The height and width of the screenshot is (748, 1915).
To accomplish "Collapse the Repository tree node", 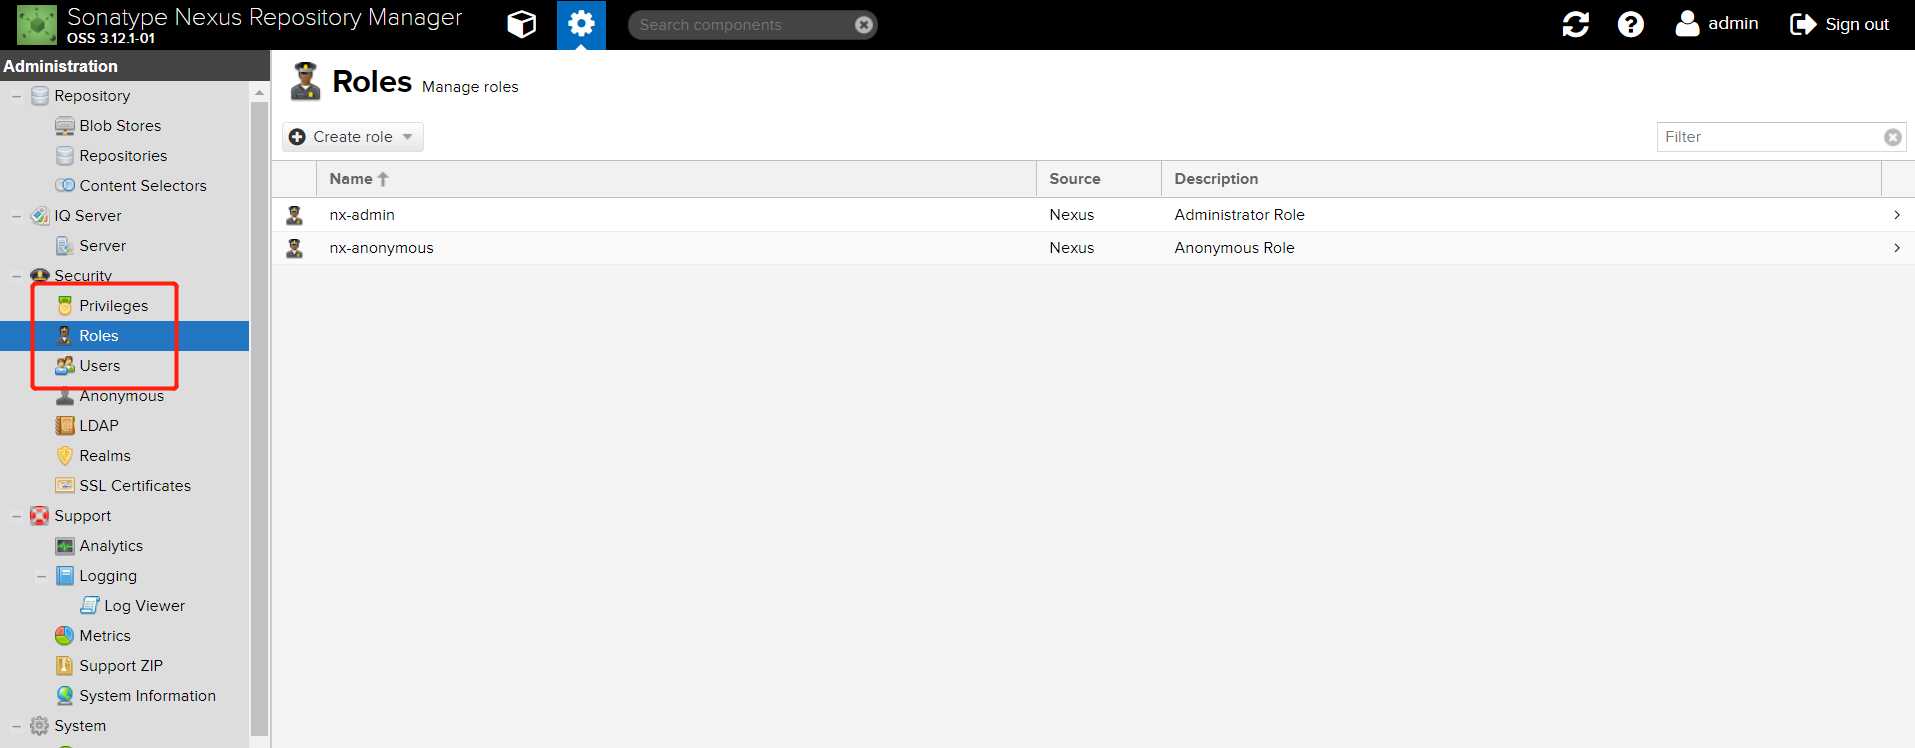I will pyautogui.click(x=16, y=96).
